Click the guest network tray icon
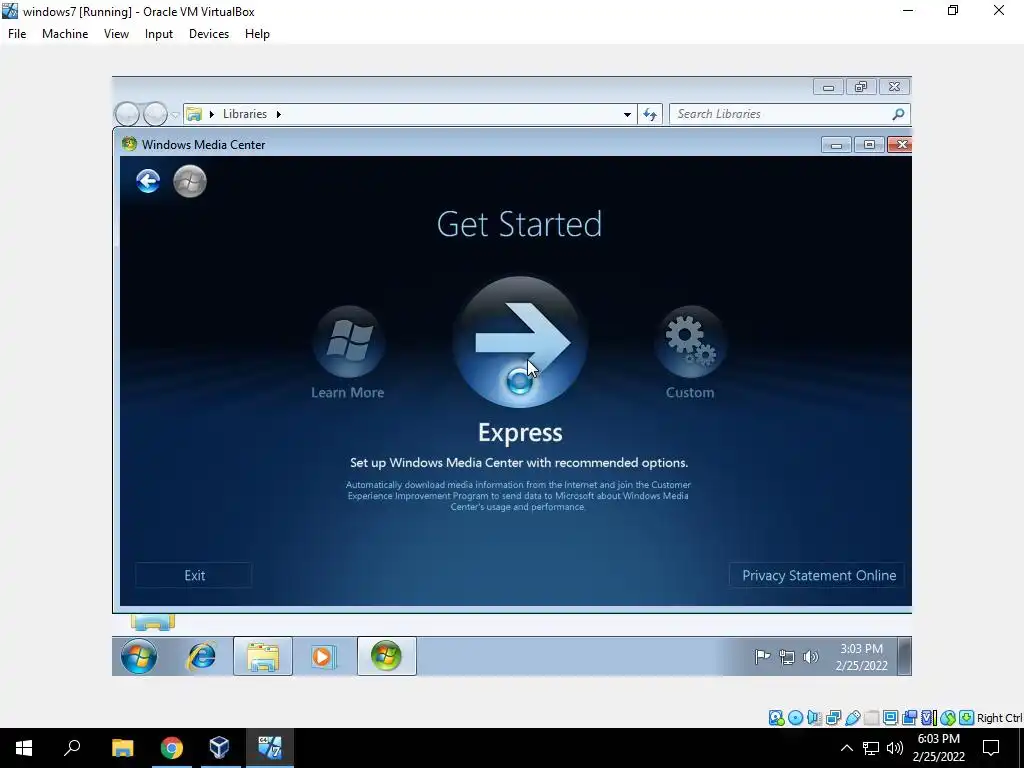The width and height of the screenshot is (1024, 768). click(x=787, y=657)
